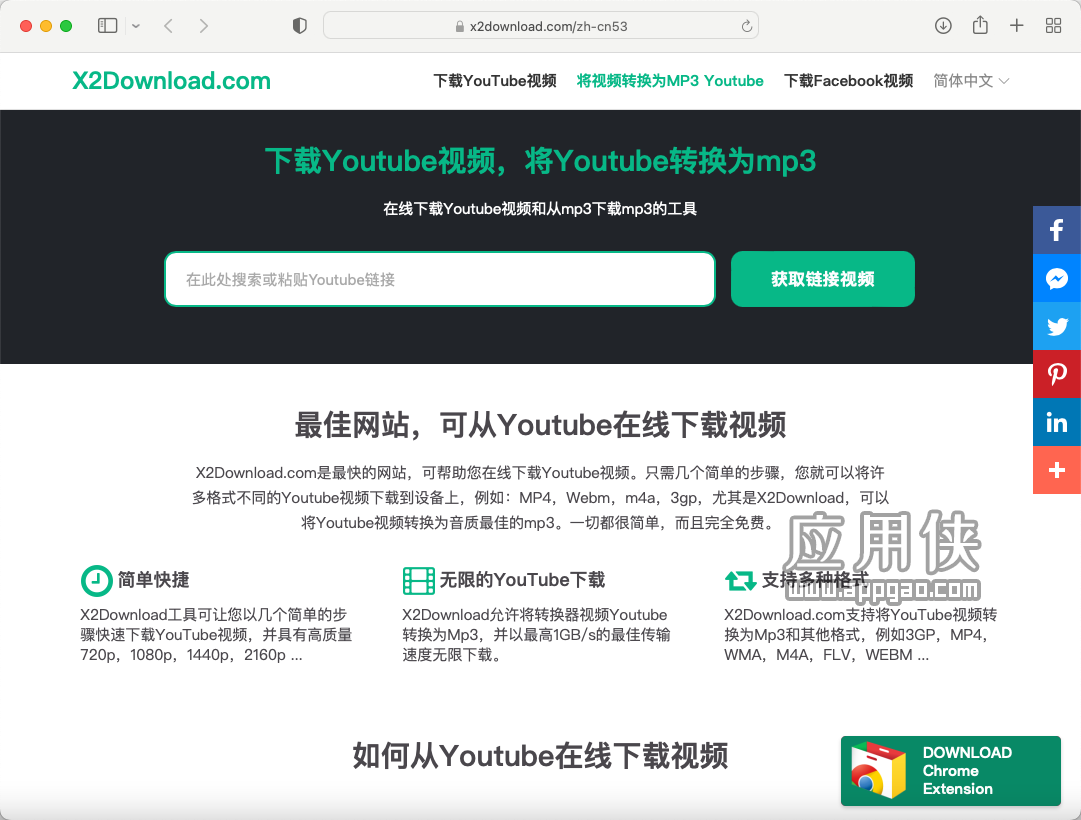Share on Twitter via side icon
The height and width of the screenshot is (820, 1081).
point(1057,326)
